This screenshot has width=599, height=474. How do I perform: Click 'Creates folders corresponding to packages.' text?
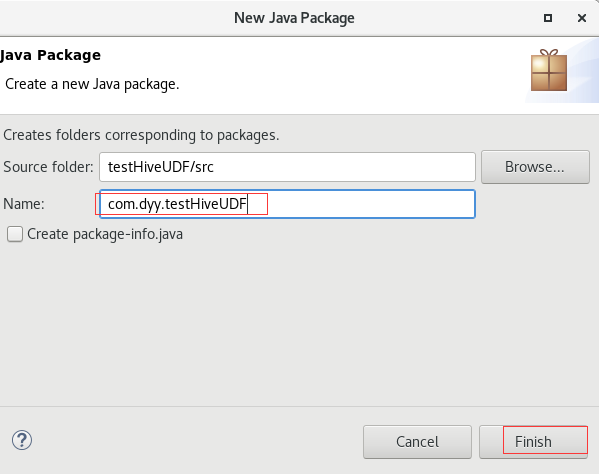[x=141, y=135]
